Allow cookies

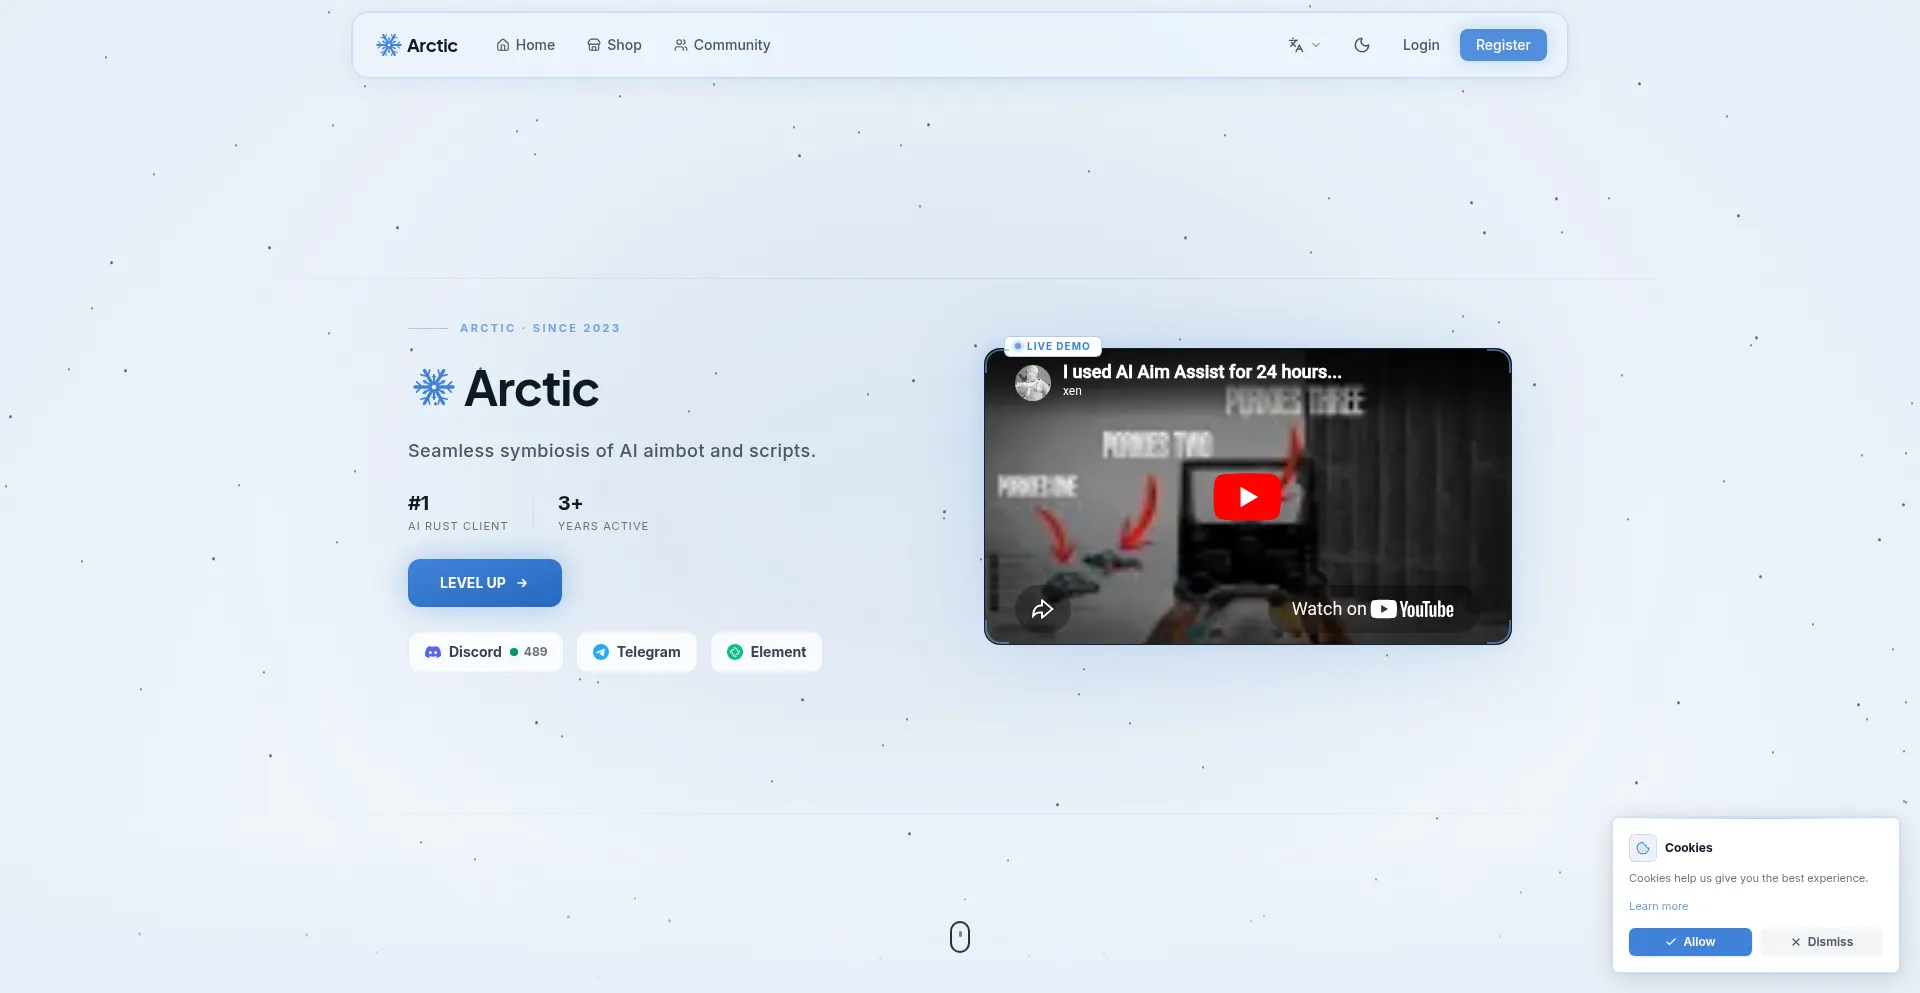coord(1690,942)
